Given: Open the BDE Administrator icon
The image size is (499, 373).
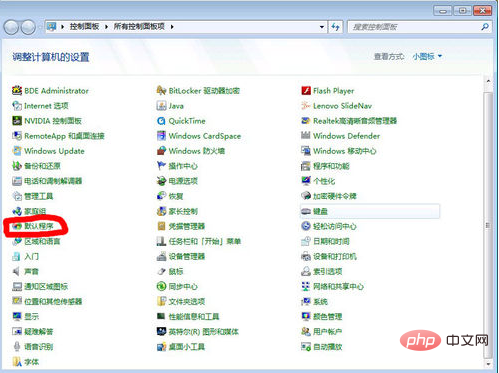Looking at the screenshot, I should click(x=17, y=90).
